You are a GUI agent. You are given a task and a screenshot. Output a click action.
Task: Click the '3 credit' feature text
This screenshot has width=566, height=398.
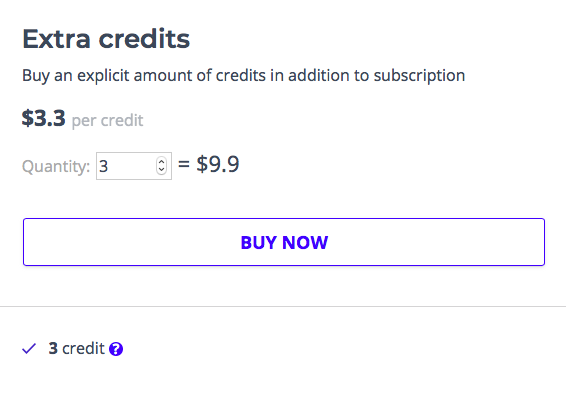coord(77,349)
